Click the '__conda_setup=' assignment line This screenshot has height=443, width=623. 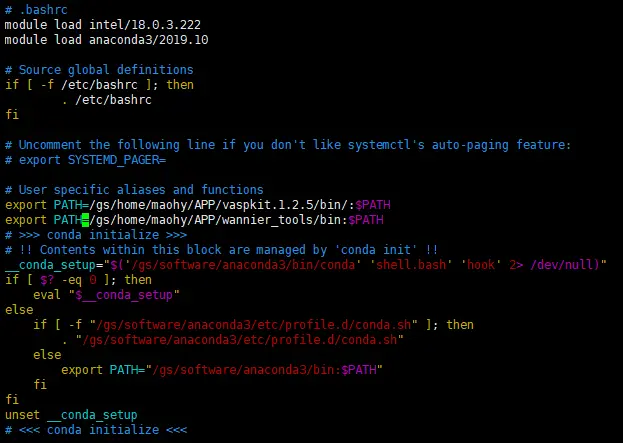coord(306,265)
